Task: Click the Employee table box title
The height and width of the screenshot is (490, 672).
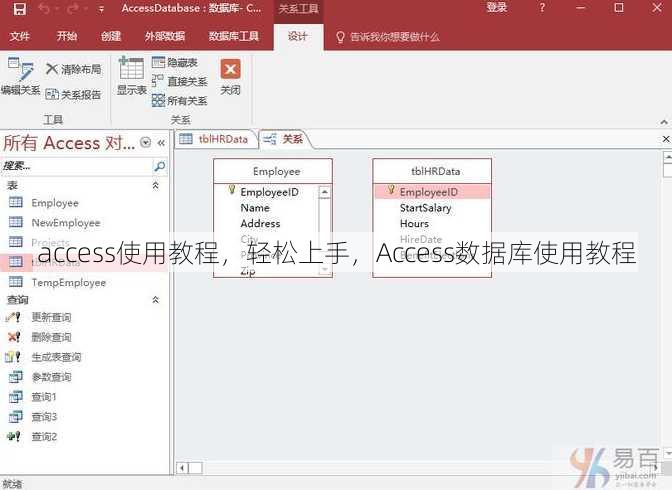Action: click(x=276, y=171)
